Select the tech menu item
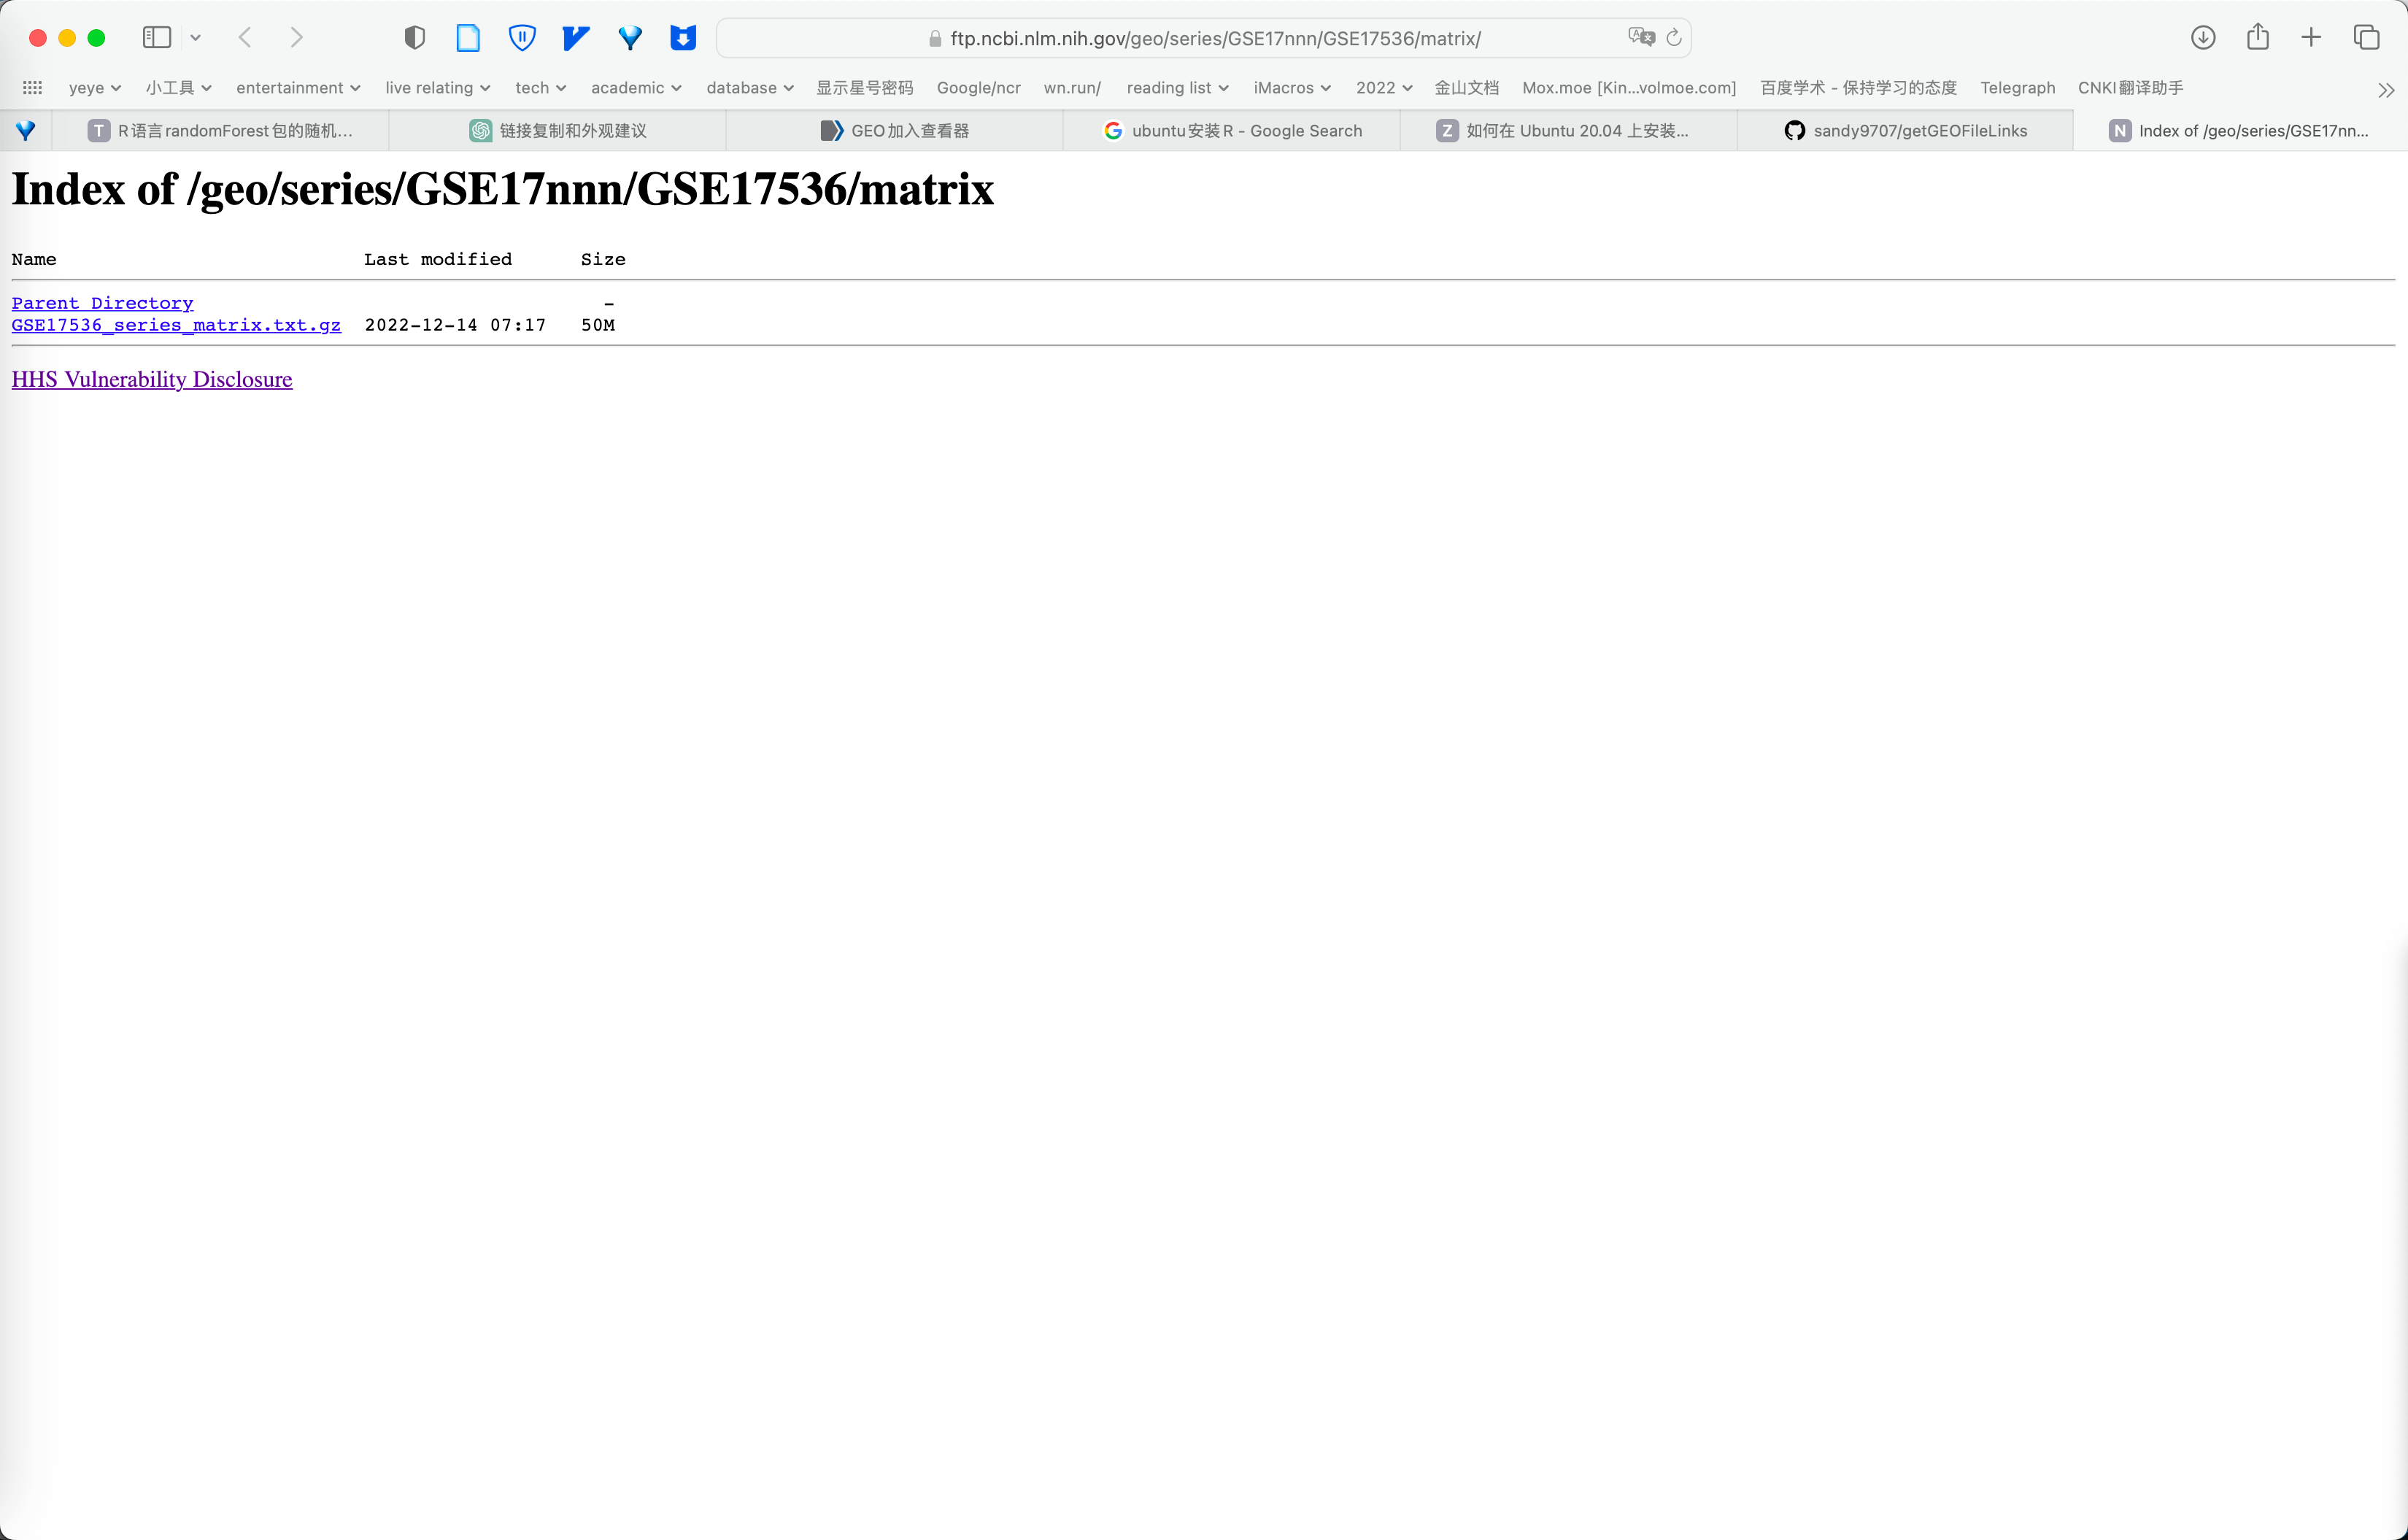The image size is (2408, 1540). click(539, 88)
